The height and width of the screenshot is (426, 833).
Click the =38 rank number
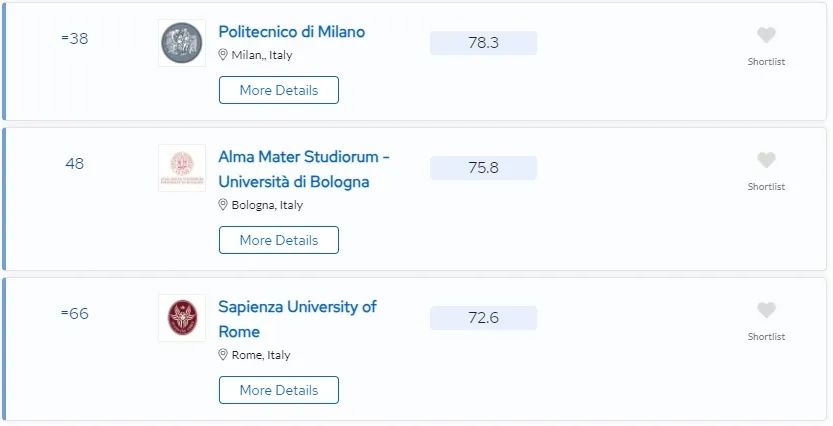pyautogui.click(x=75, y=39)
